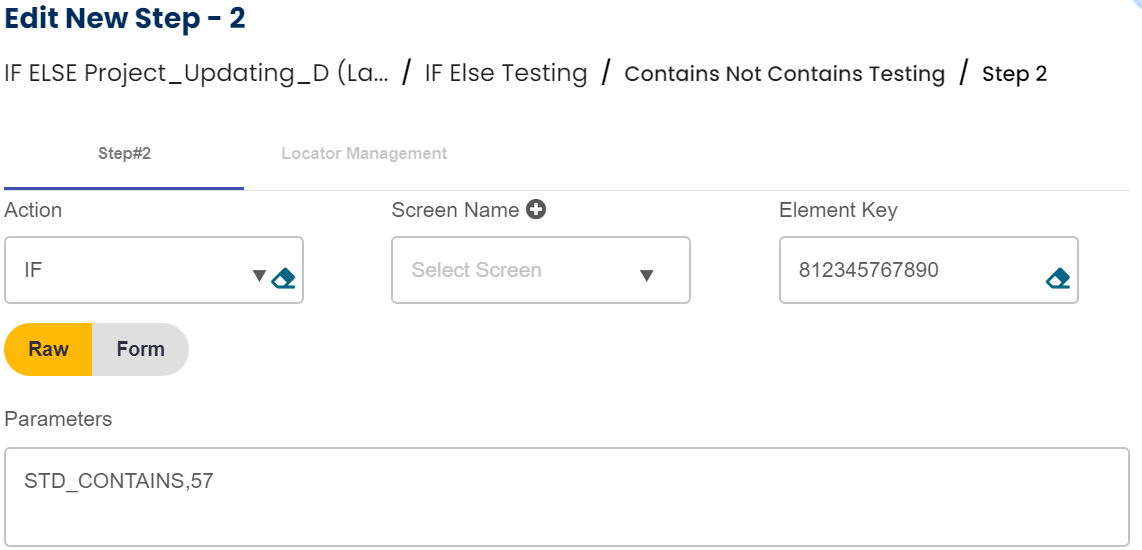This screenshot has width=1142, height=550.
Task: Click the IF value in Action box
Action: pyautogui.click(x=33, y=270)
